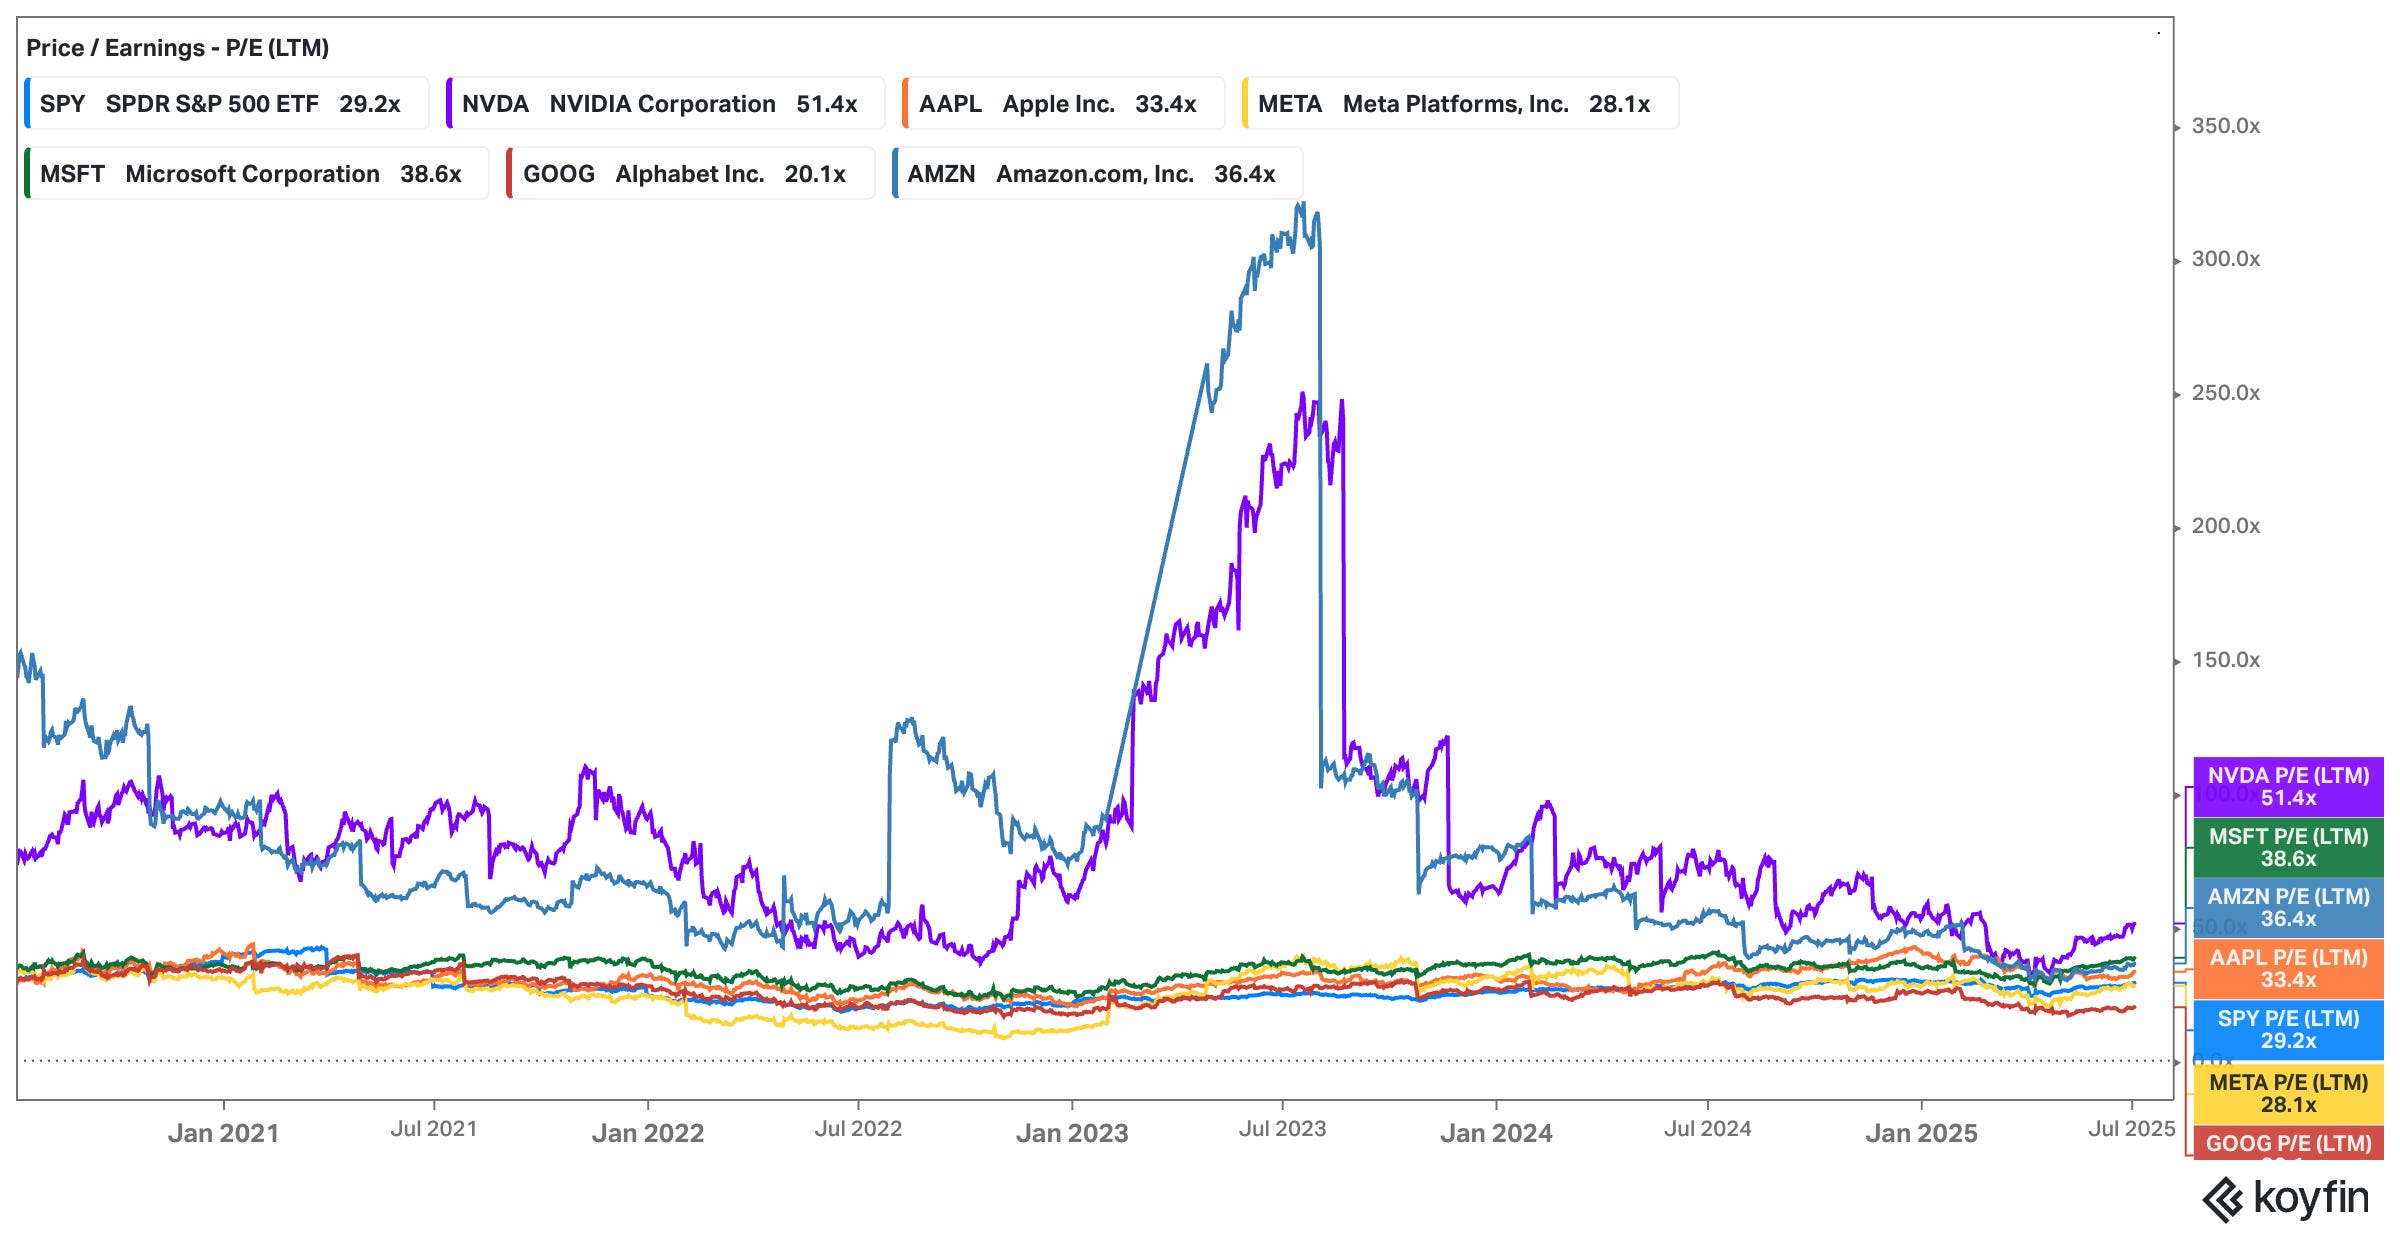Toggle the MSFT Microsoft Corporation legend series

tap(256, 174)
